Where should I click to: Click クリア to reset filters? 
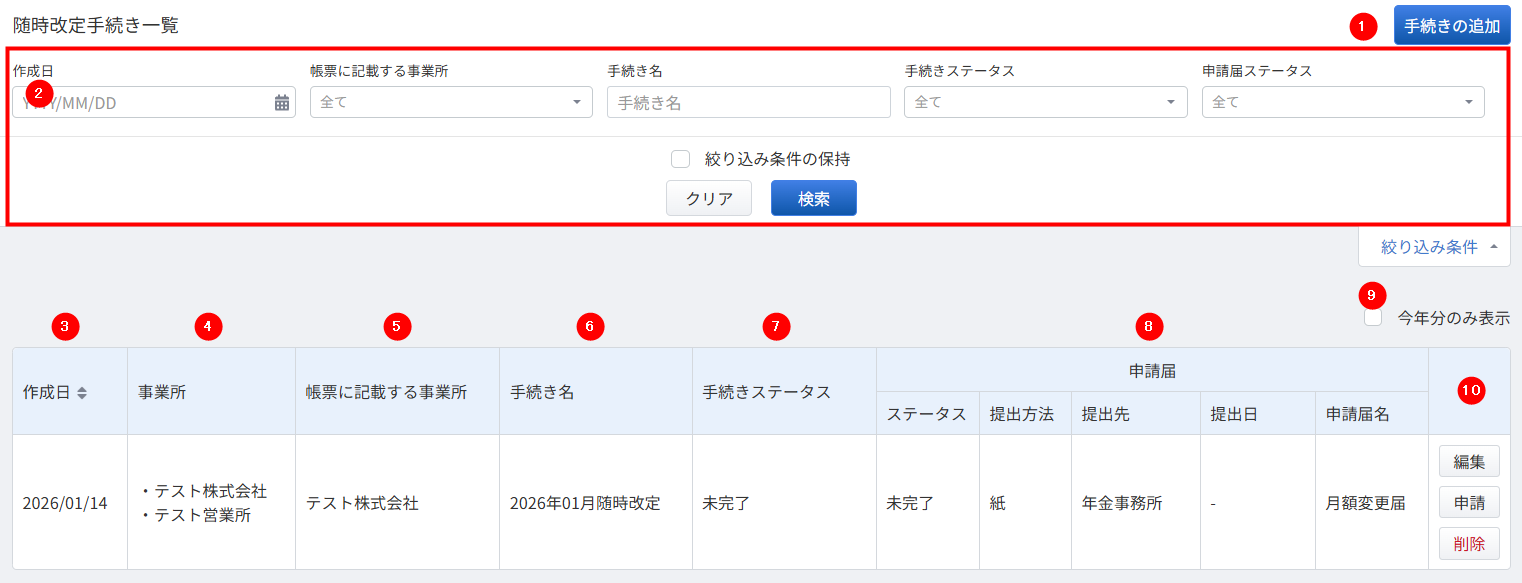708,198
